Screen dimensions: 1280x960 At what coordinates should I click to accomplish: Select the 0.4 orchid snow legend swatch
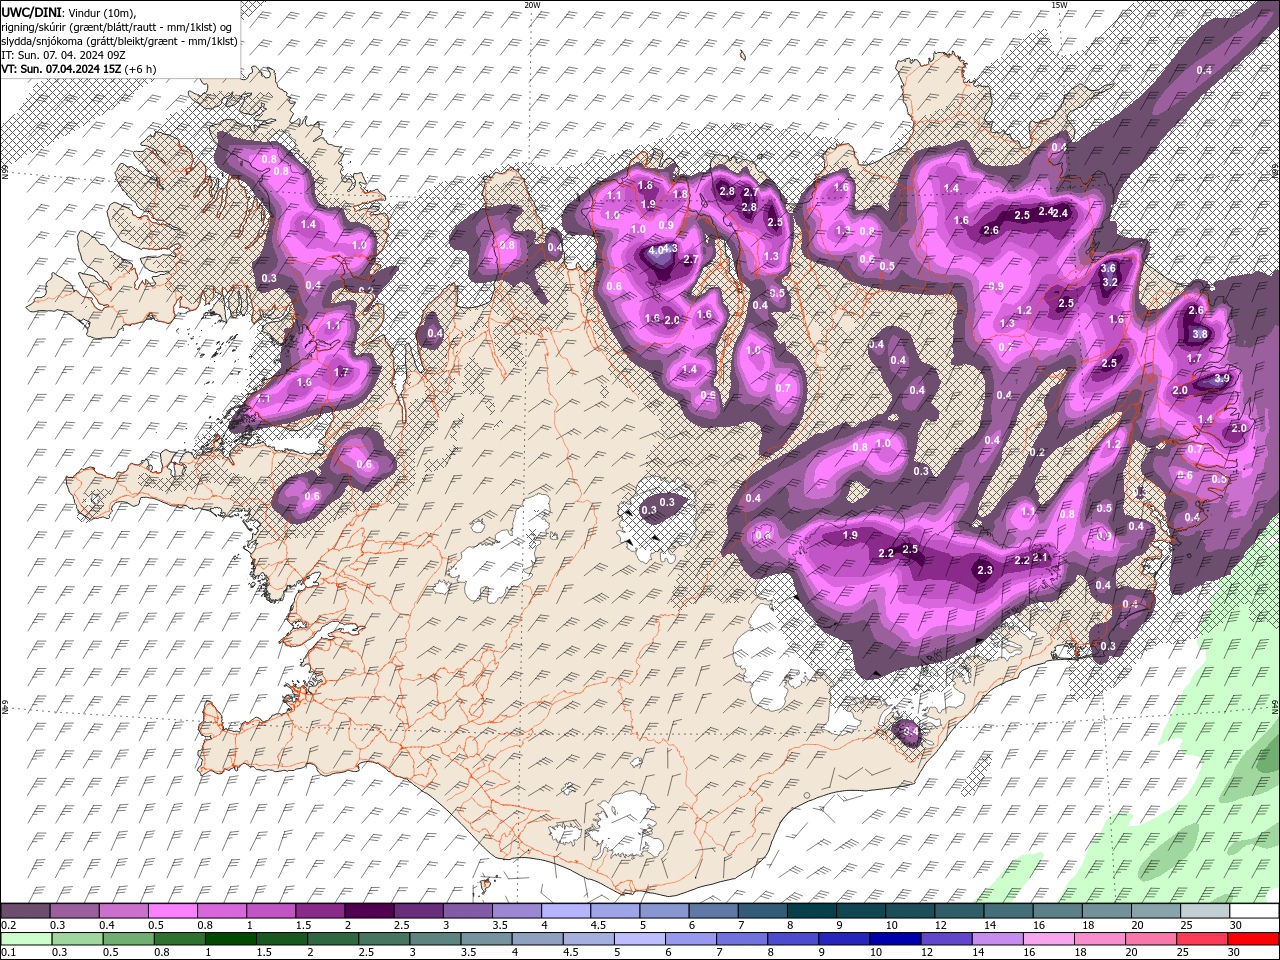coord(123,911)
